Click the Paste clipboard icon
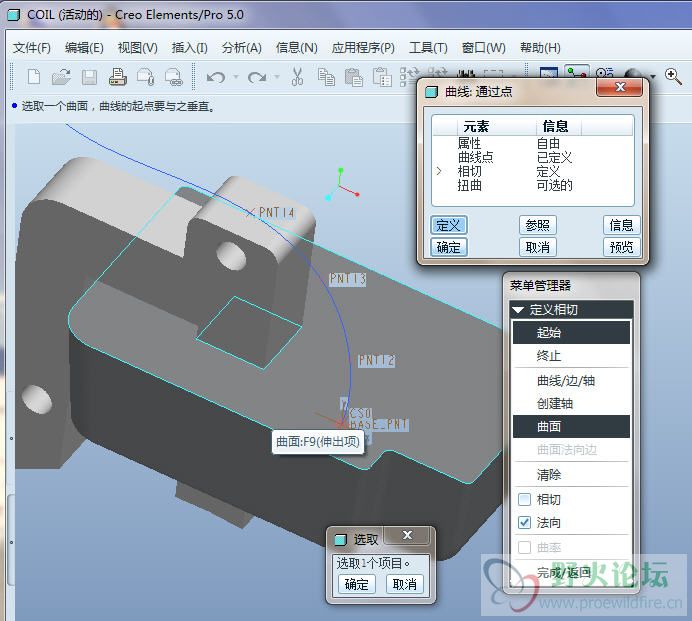Image resolution: width=692 pixels, height=621 pixels. pyautogui.click(x=354, y=77)
